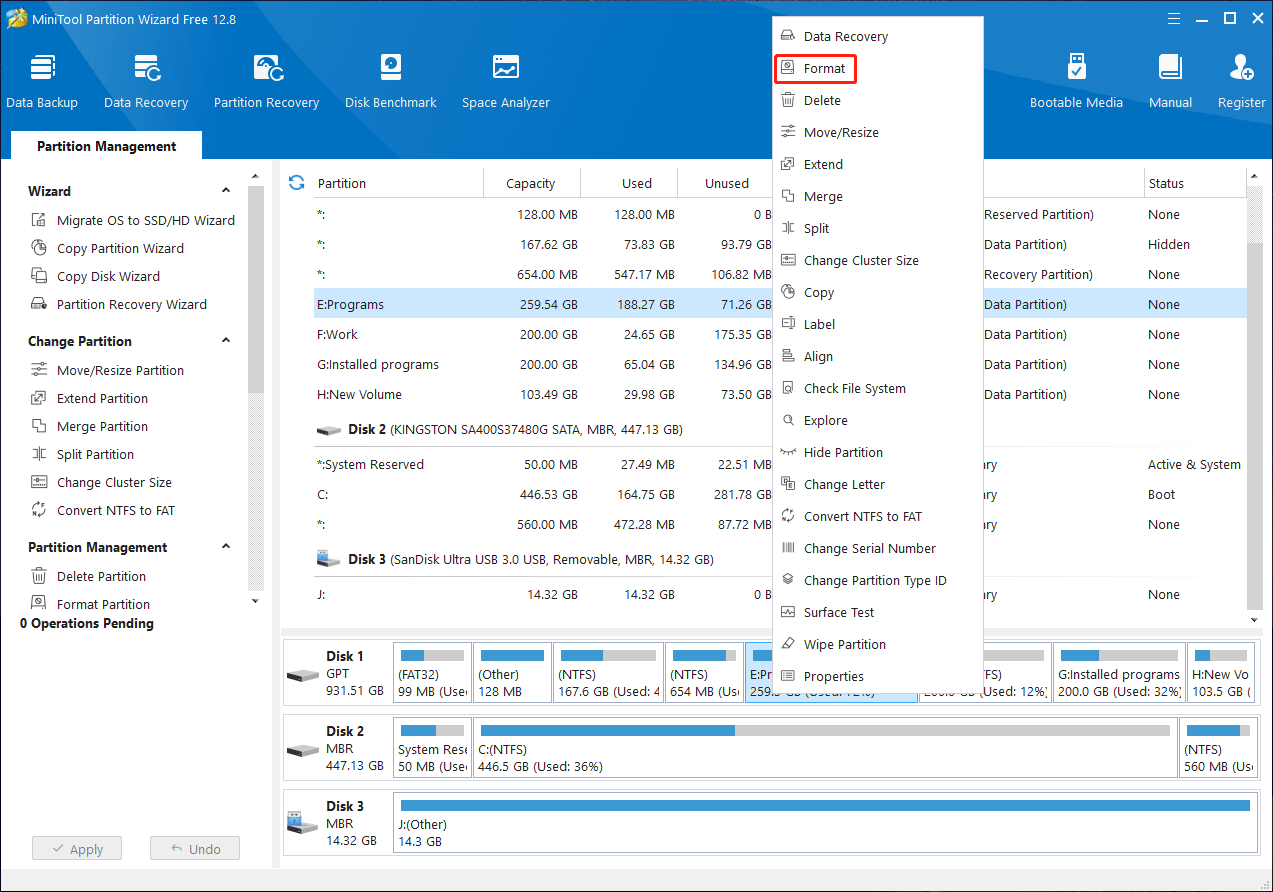1273x892 pixels.
Task: Launch the Disk Benchmark tool
Action: 390,78
